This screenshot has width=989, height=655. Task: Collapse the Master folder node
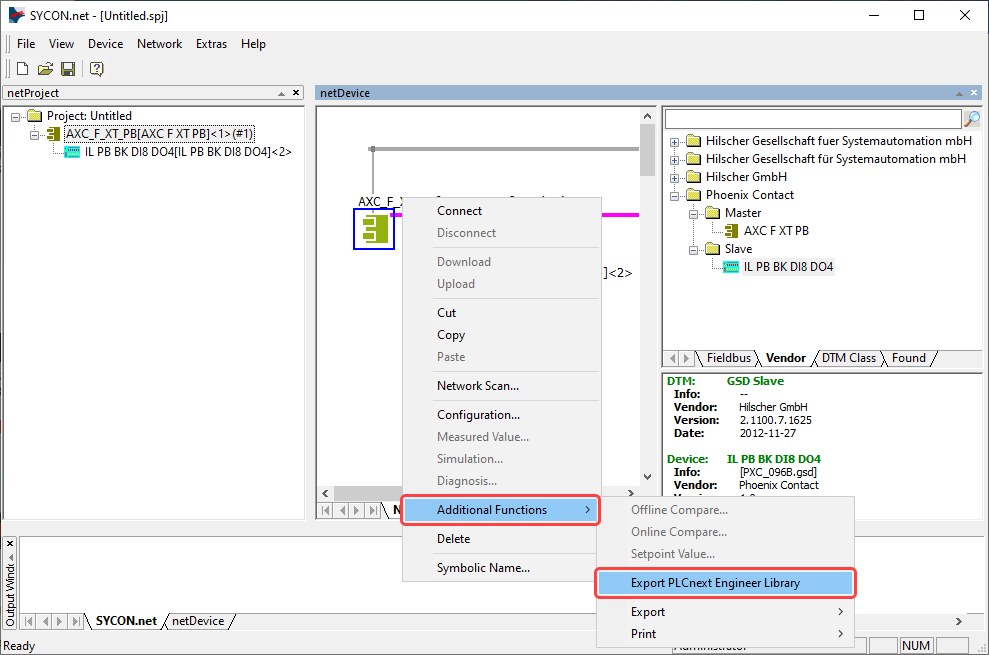click(693, 214)
